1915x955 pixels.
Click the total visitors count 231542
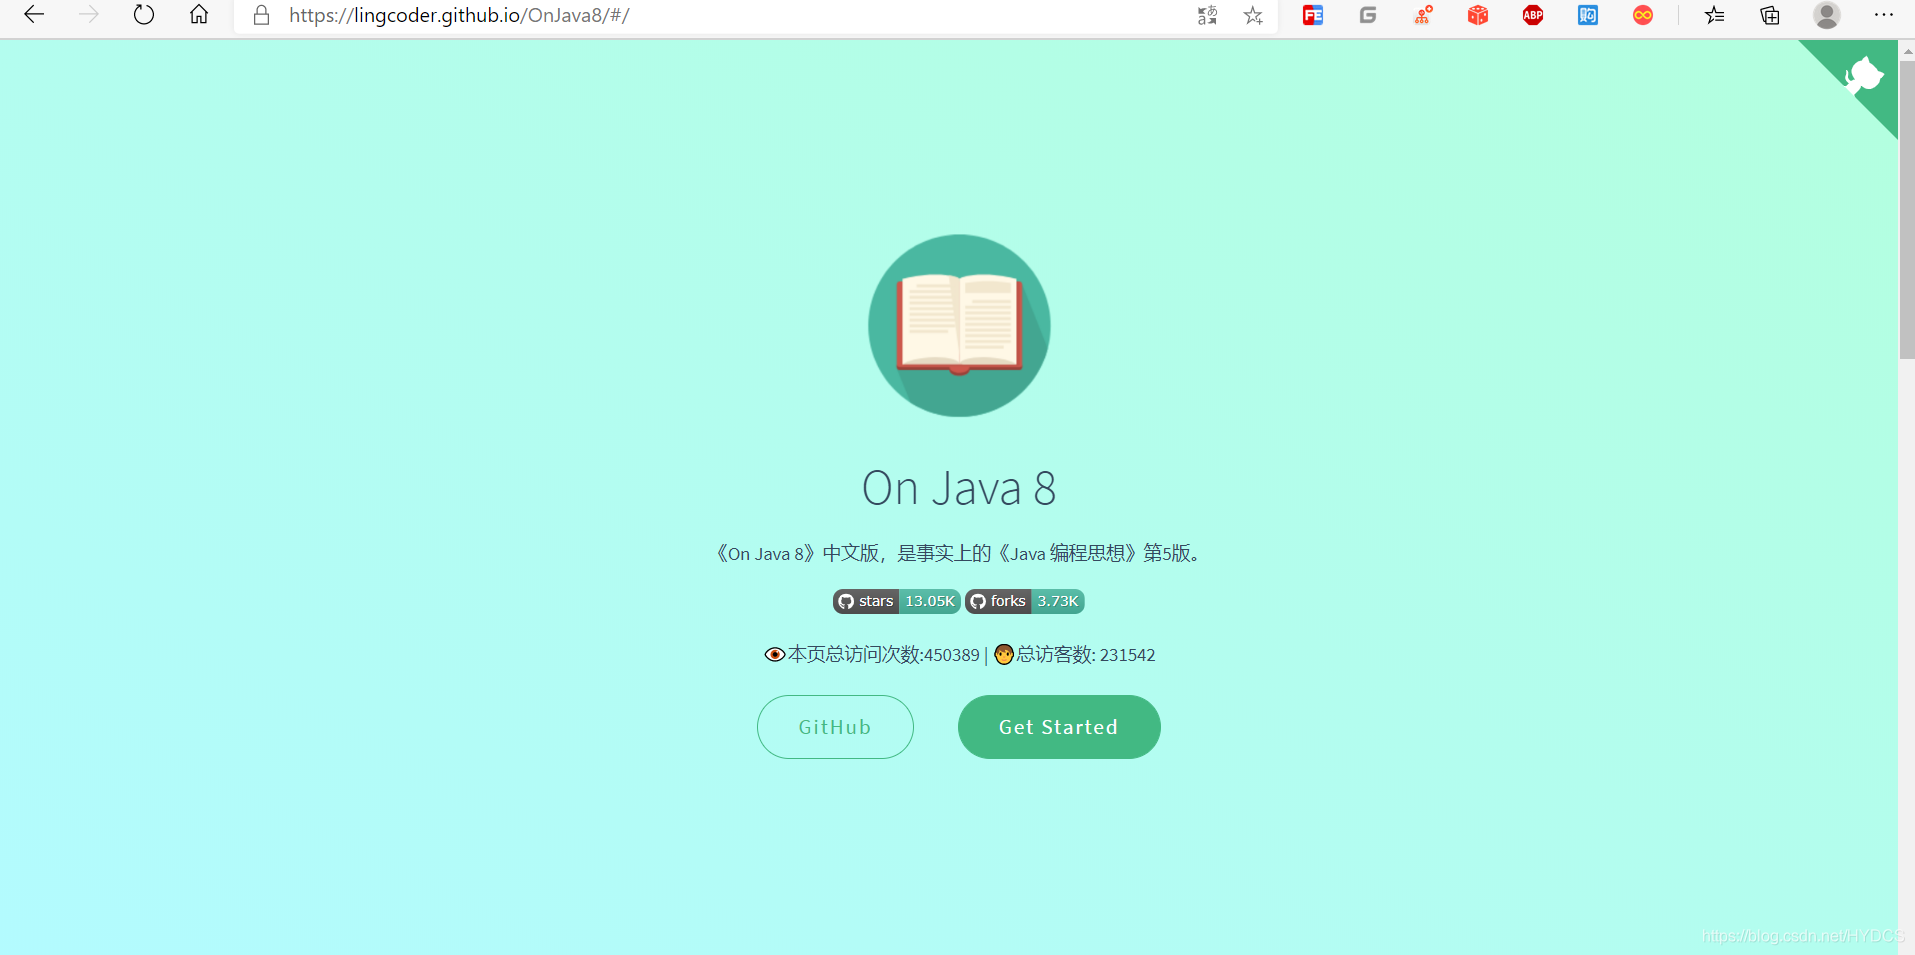[x=1127, y=655]
